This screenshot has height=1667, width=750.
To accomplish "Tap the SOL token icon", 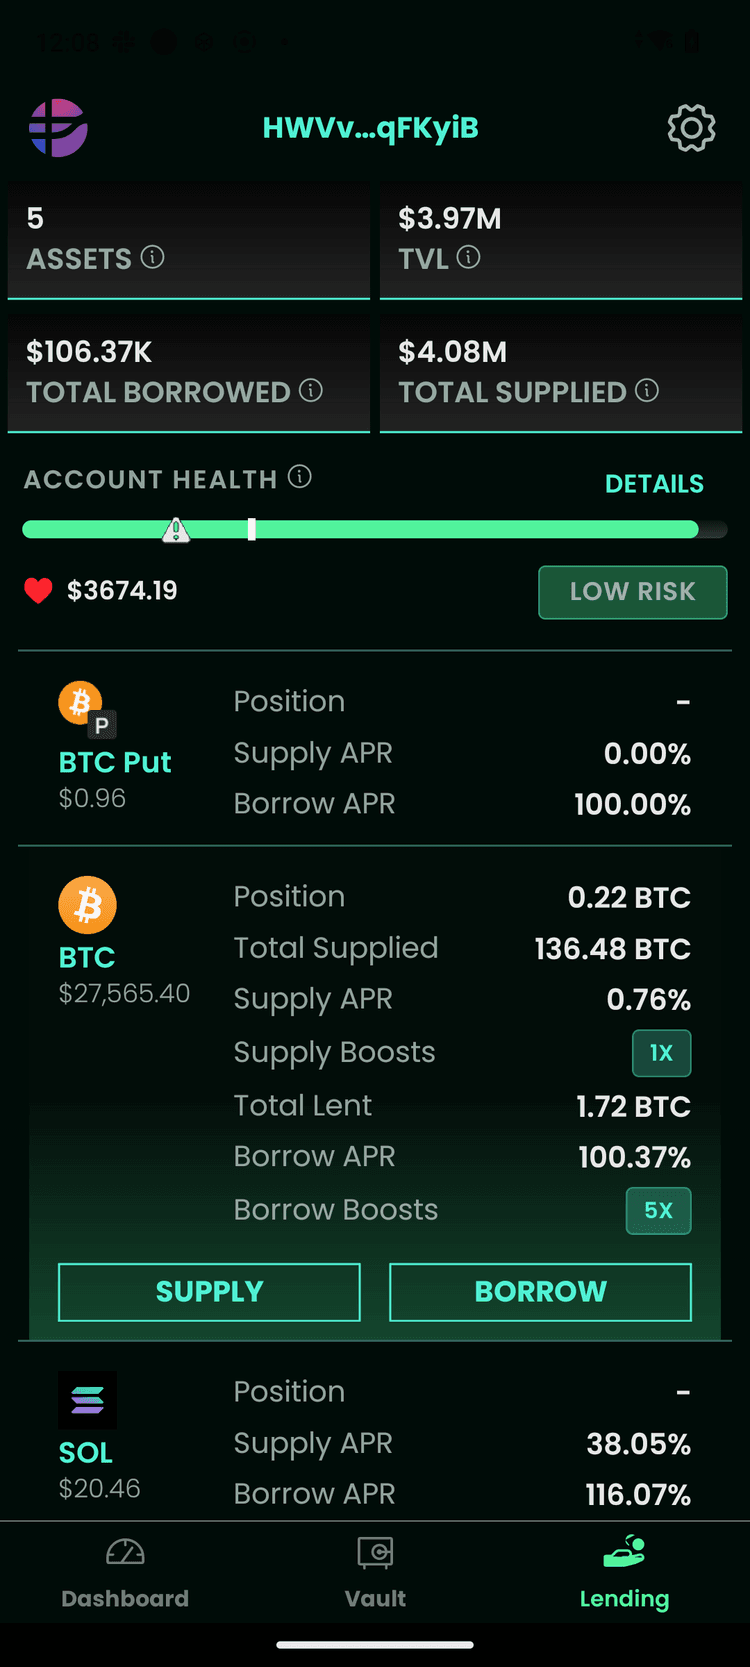I will tap(87, 1400).
